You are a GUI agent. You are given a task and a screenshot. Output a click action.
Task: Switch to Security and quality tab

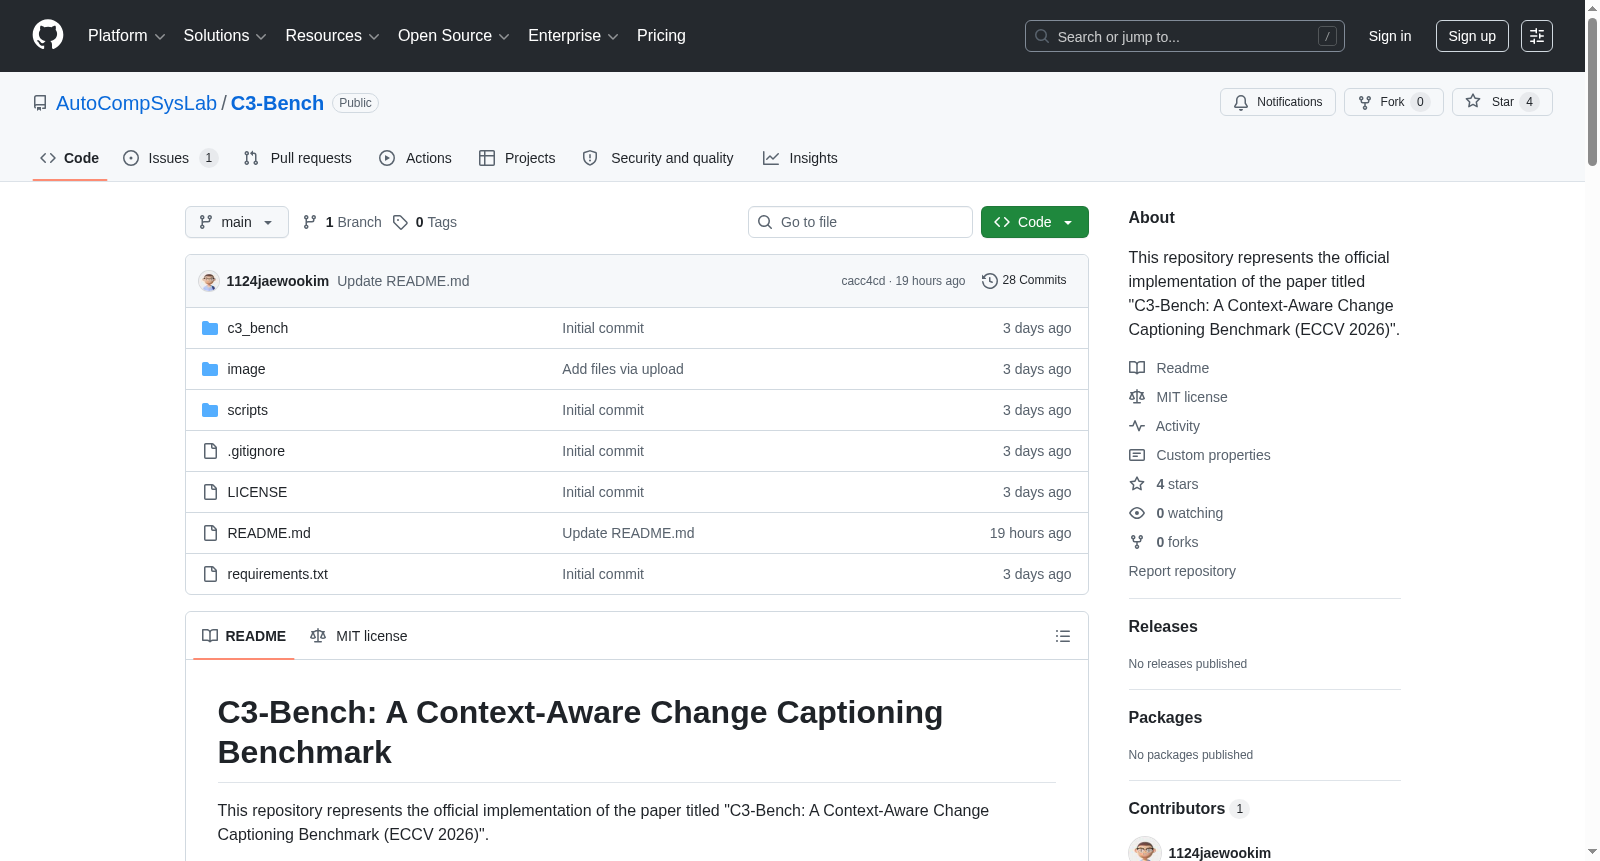coord(658,158)
